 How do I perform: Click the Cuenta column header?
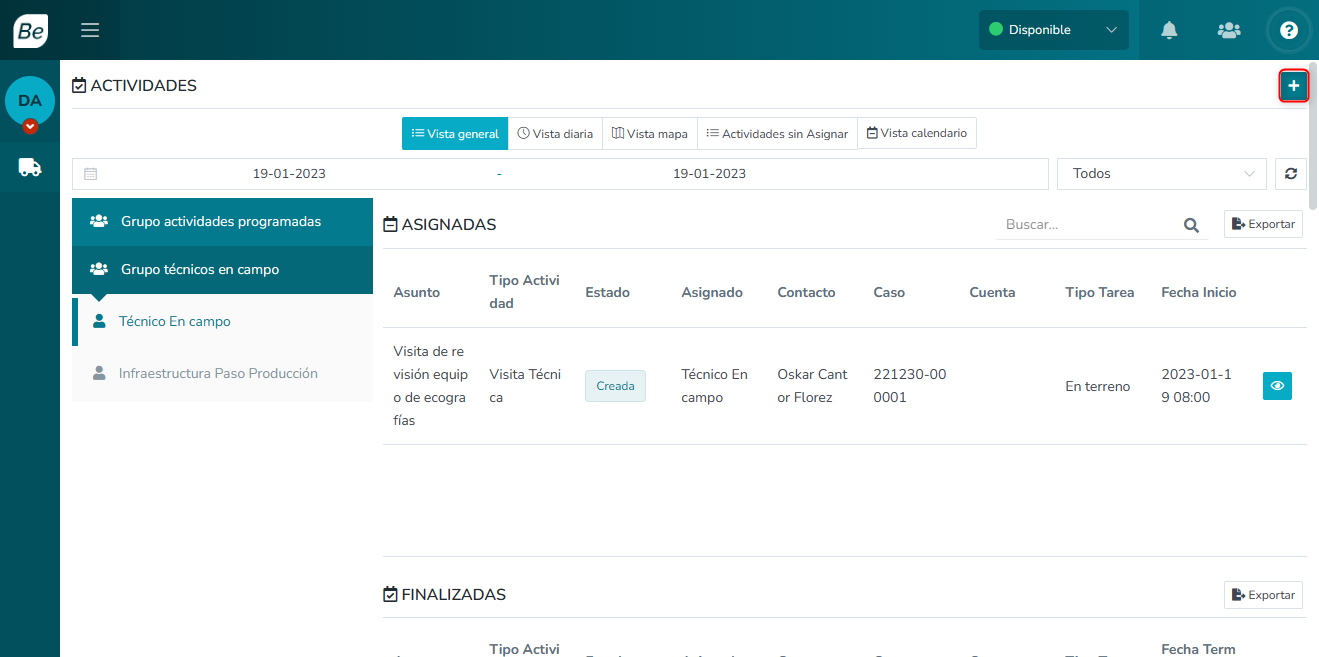992,293
